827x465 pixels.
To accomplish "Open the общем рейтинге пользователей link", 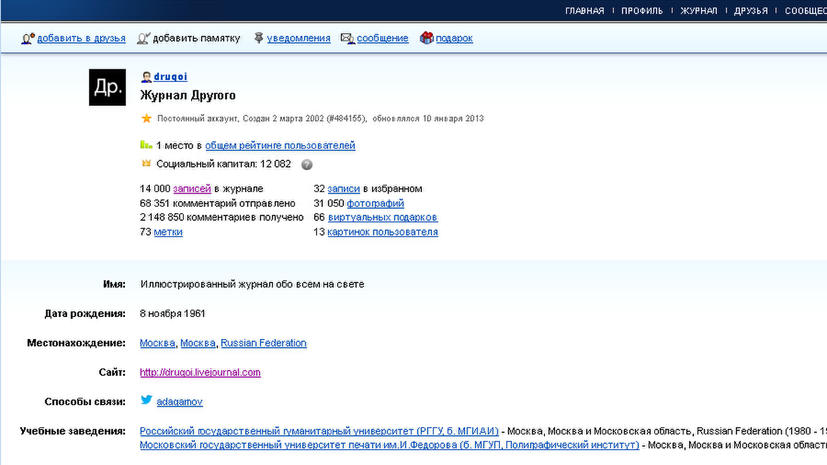I will click(280, 146).
